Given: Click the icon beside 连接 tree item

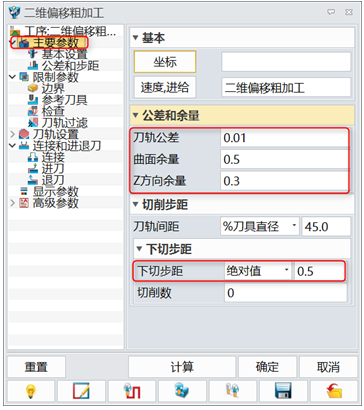Looking at the screenshot, I should point(33,157).
